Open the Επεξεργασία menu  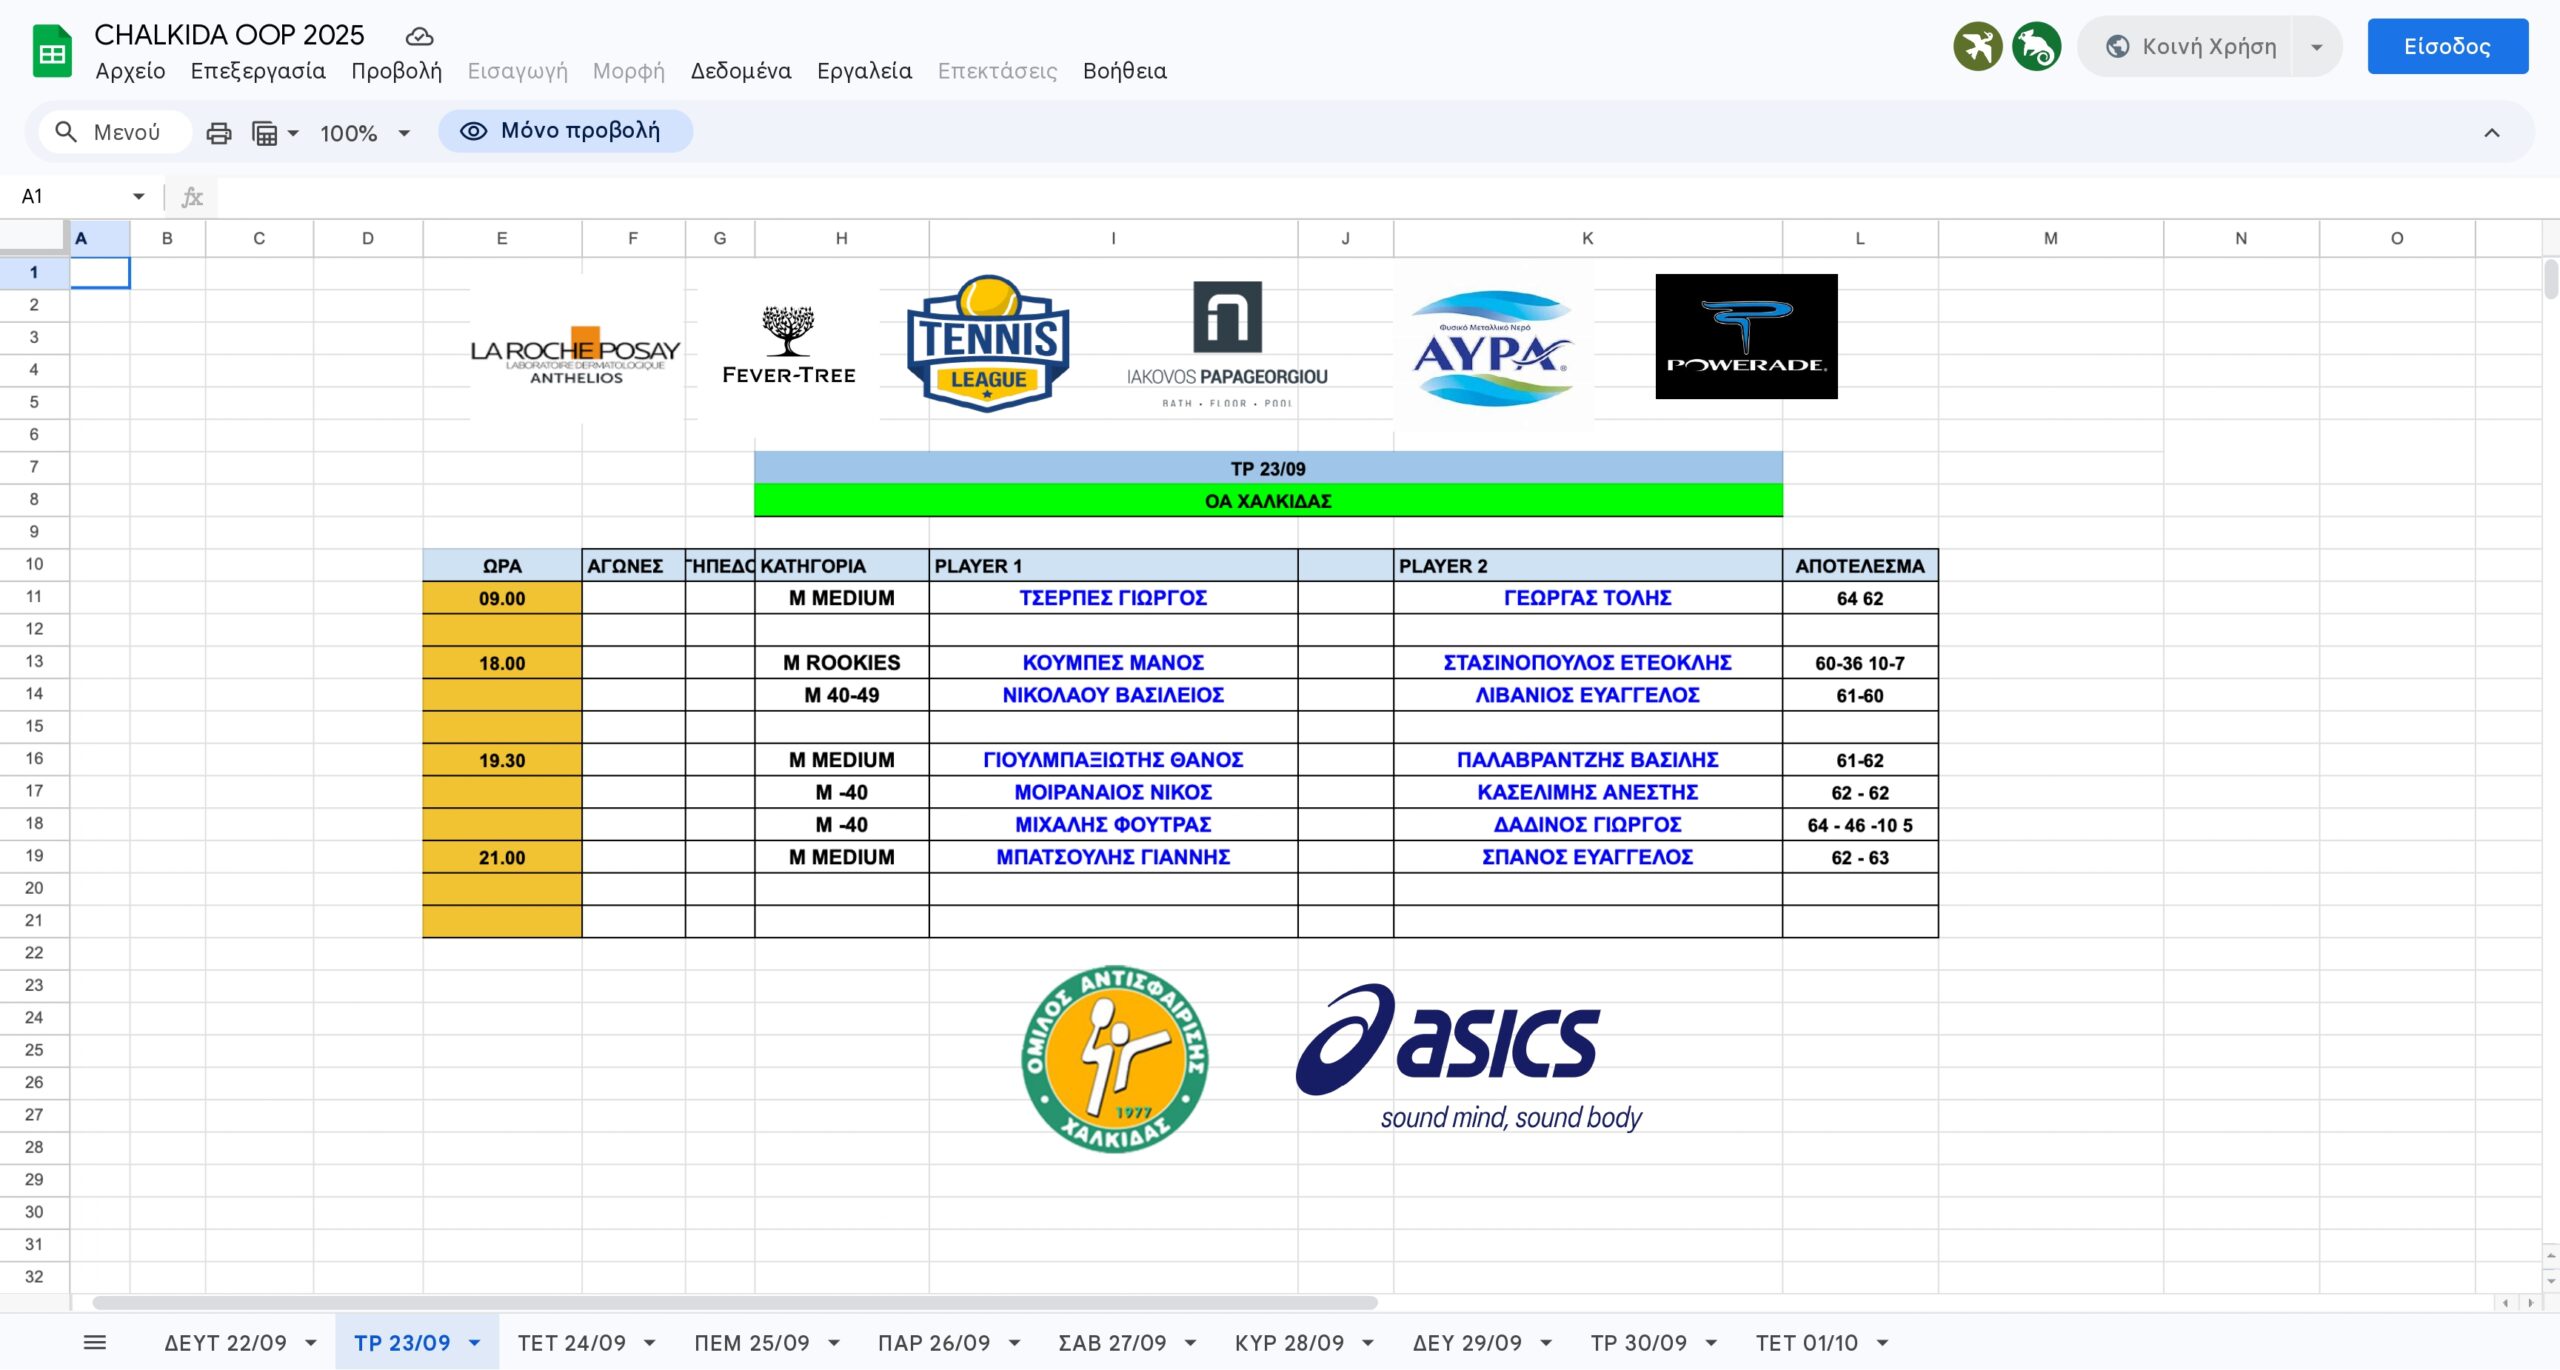pyautogui.click(x=258, y=71)
